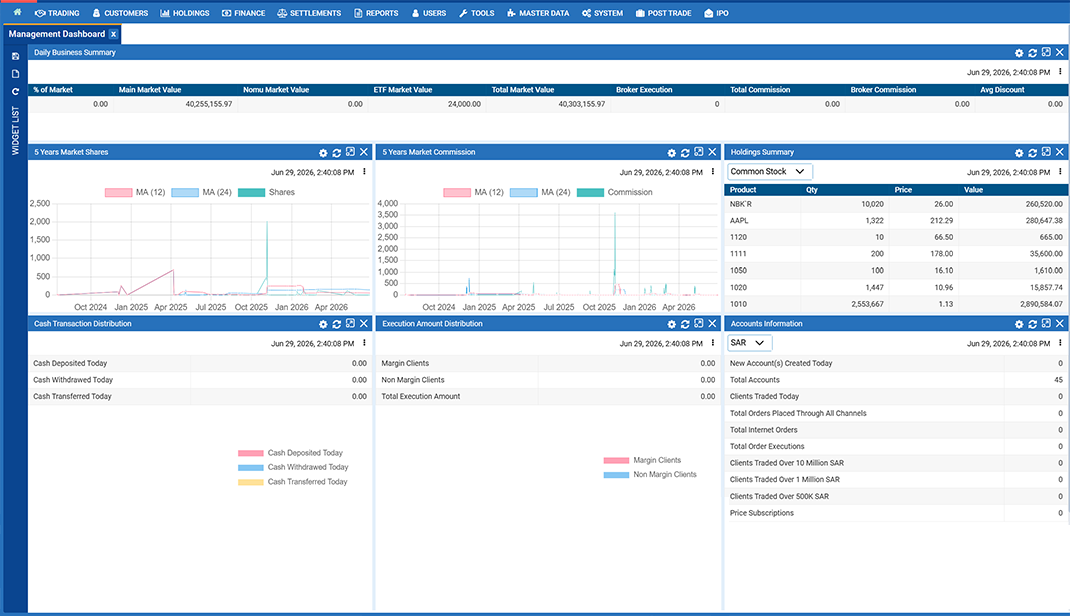Viewport: 1070px width, 616px height.
Task: Refresh the 5 Years Market Commission widget
Action: [685, 153]
